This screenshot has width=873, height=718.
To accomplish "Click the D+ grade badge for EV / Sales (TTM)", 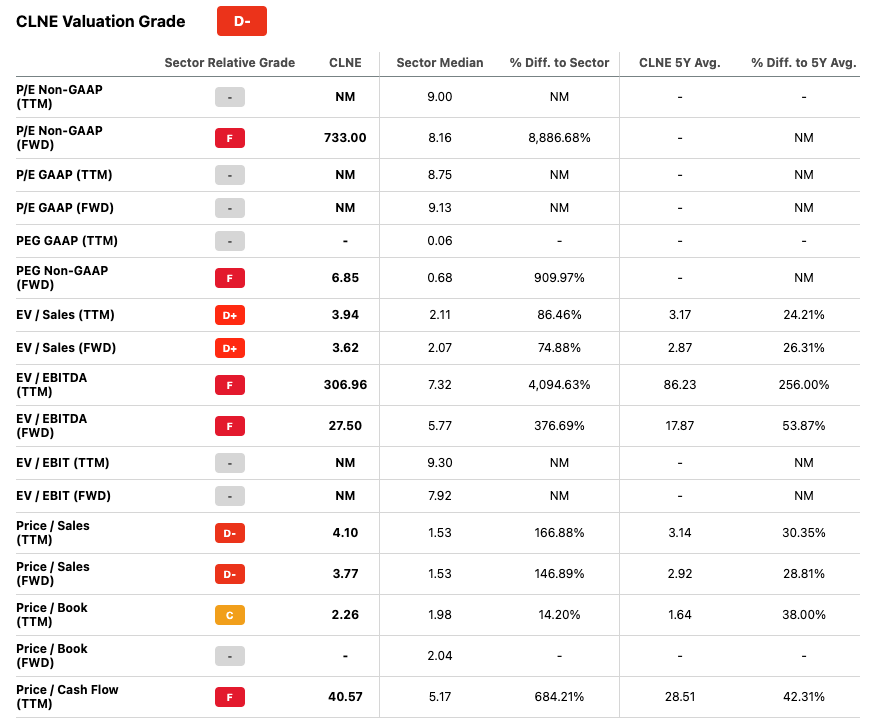I will (229, 315).
